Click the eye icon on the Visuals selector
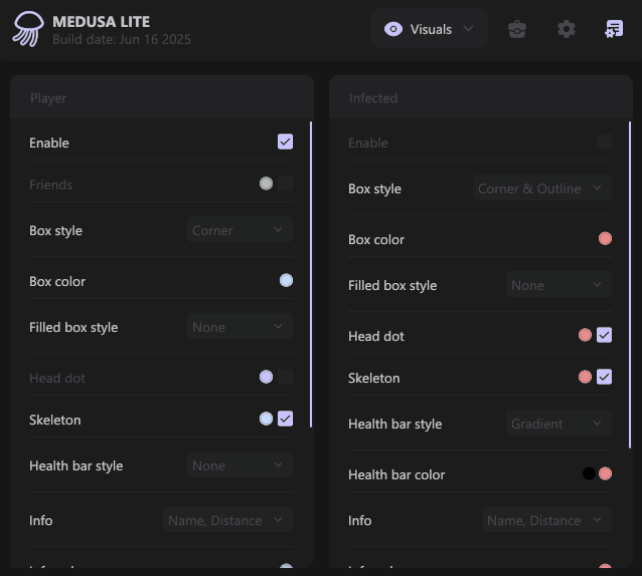 click(x=394, y=29)
